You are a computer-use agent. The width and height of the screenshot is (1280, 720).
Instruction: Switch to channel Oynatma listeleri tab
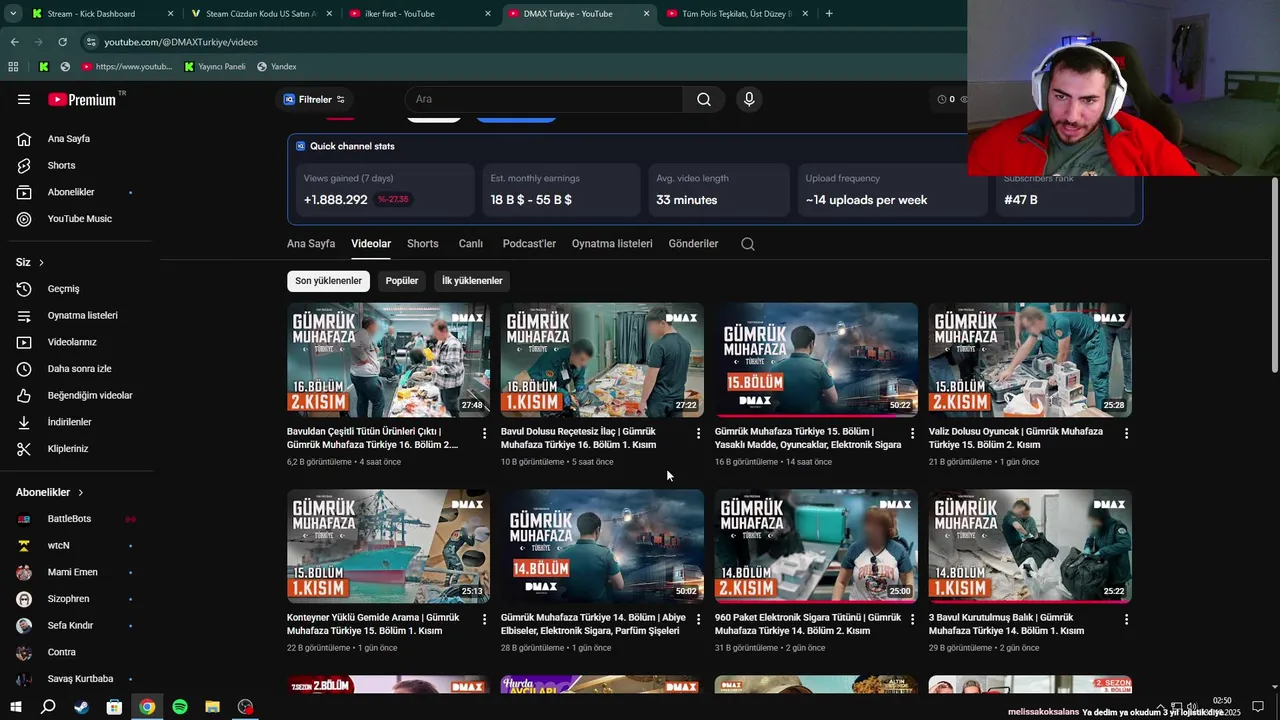click(612, 244)
